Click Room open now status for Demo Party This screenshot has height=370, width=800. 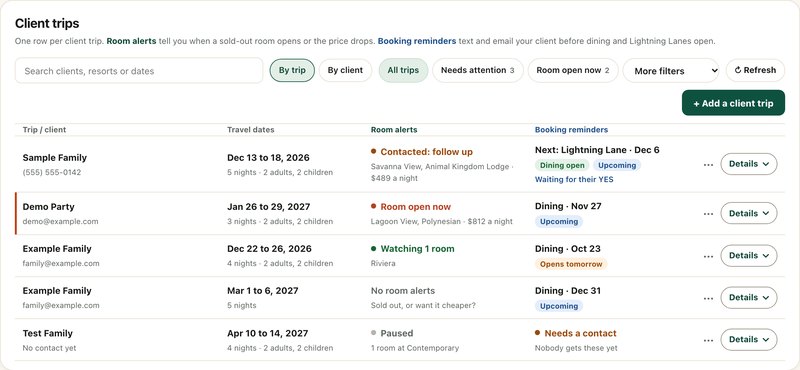tap(411, 207)
